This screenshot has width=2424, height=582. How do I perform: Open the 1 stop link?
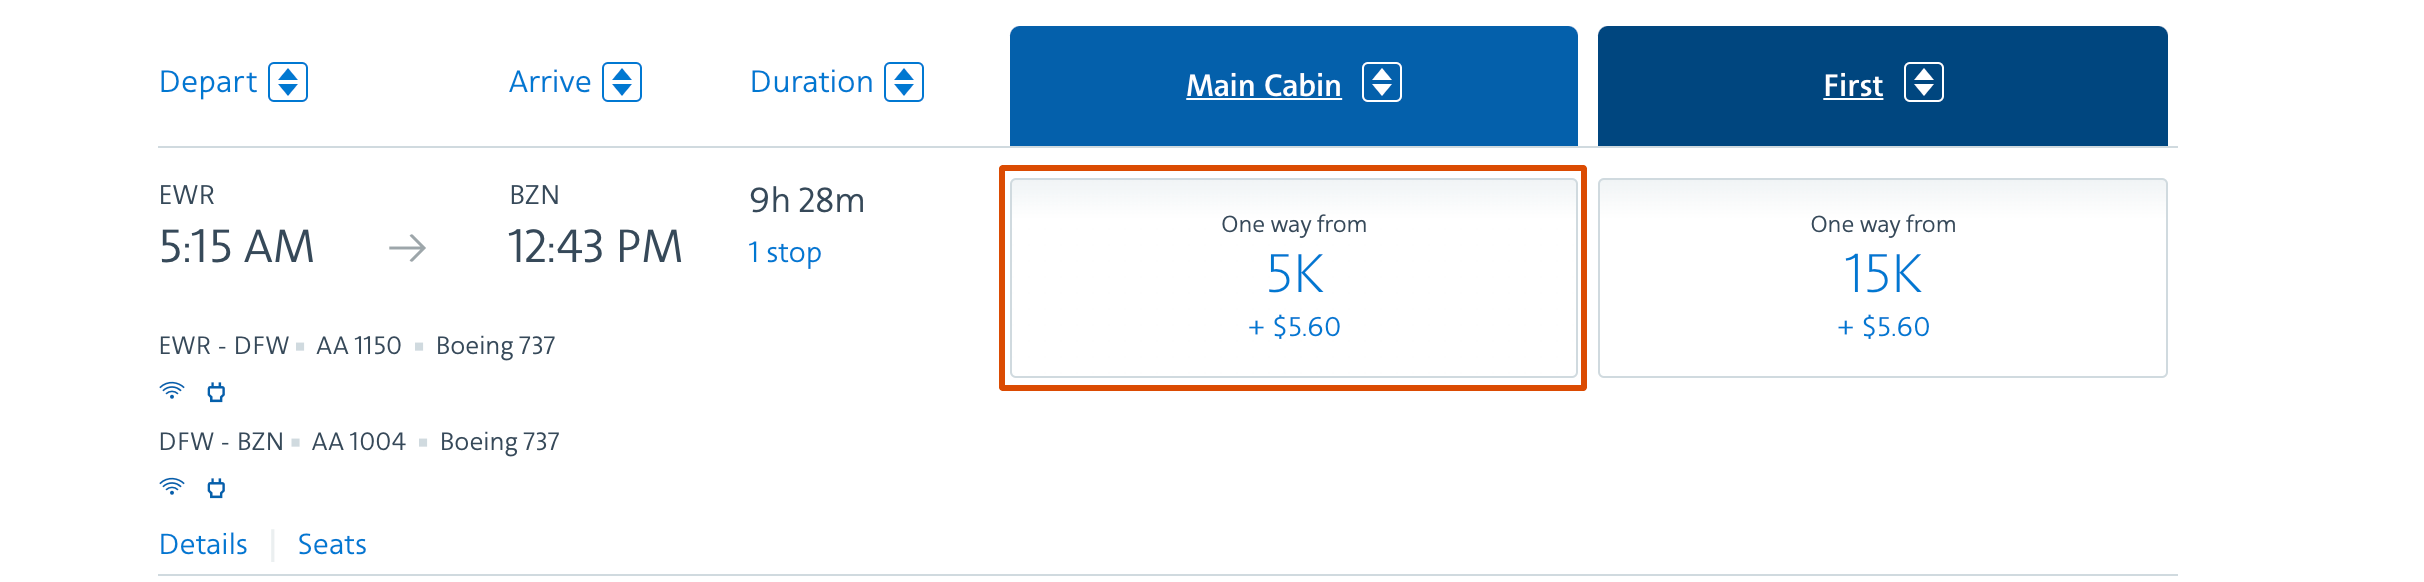coord(785,253)
